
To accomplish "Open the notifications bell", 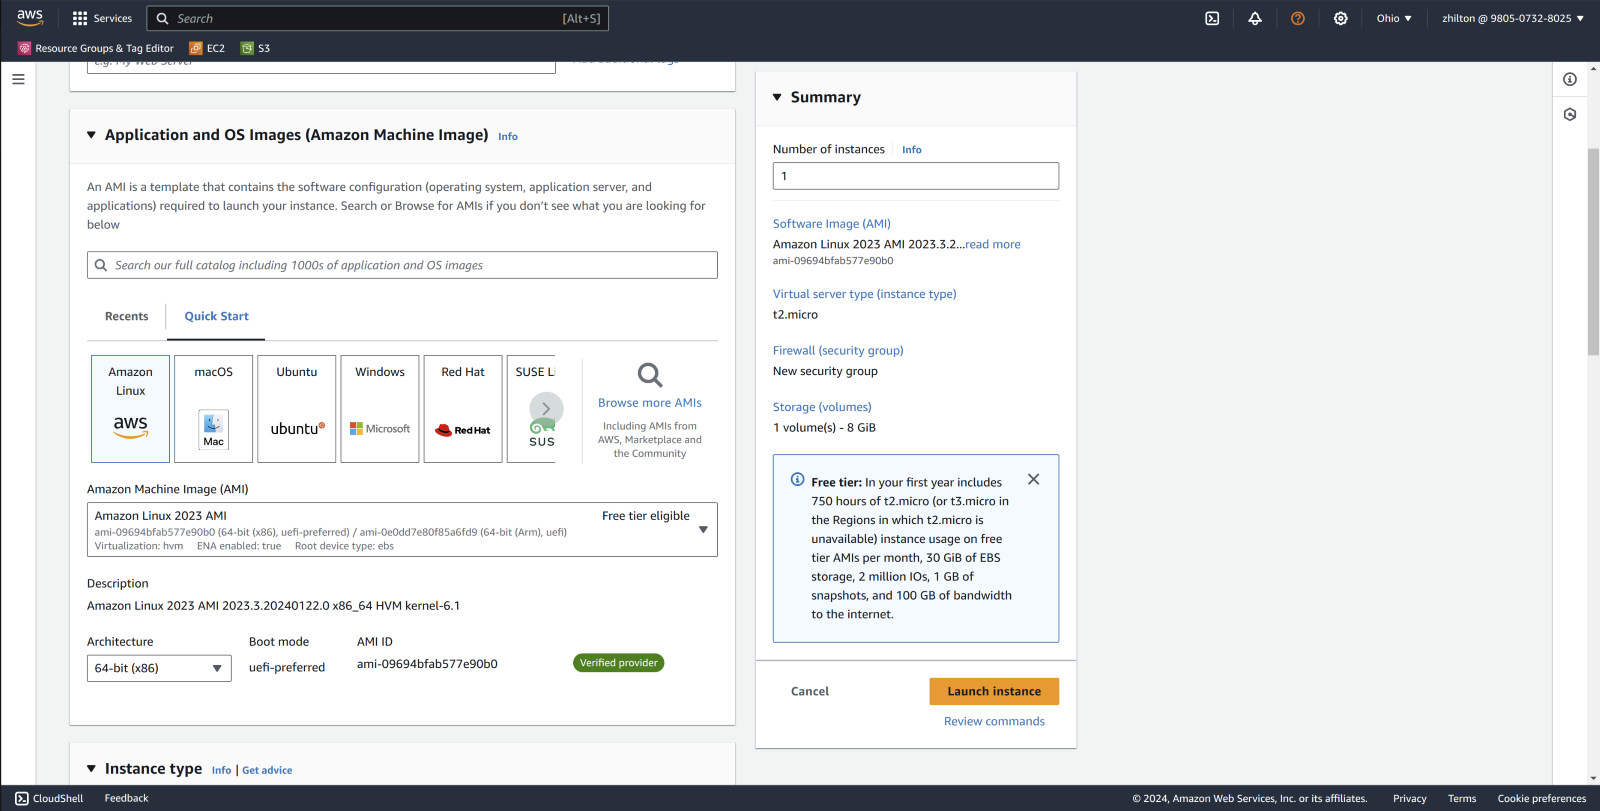I will pyautogui.click(x=1255, y=18).
